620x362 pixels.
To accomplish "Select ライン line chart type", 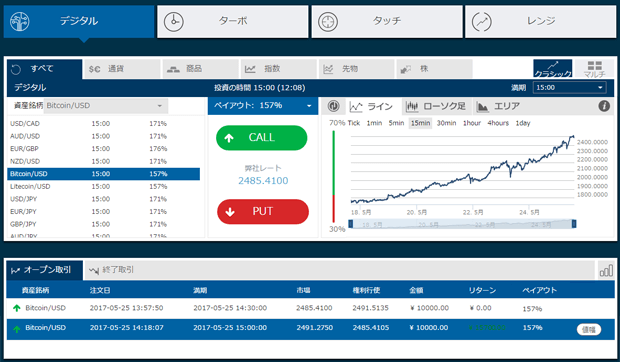I will tap(371, 106).
